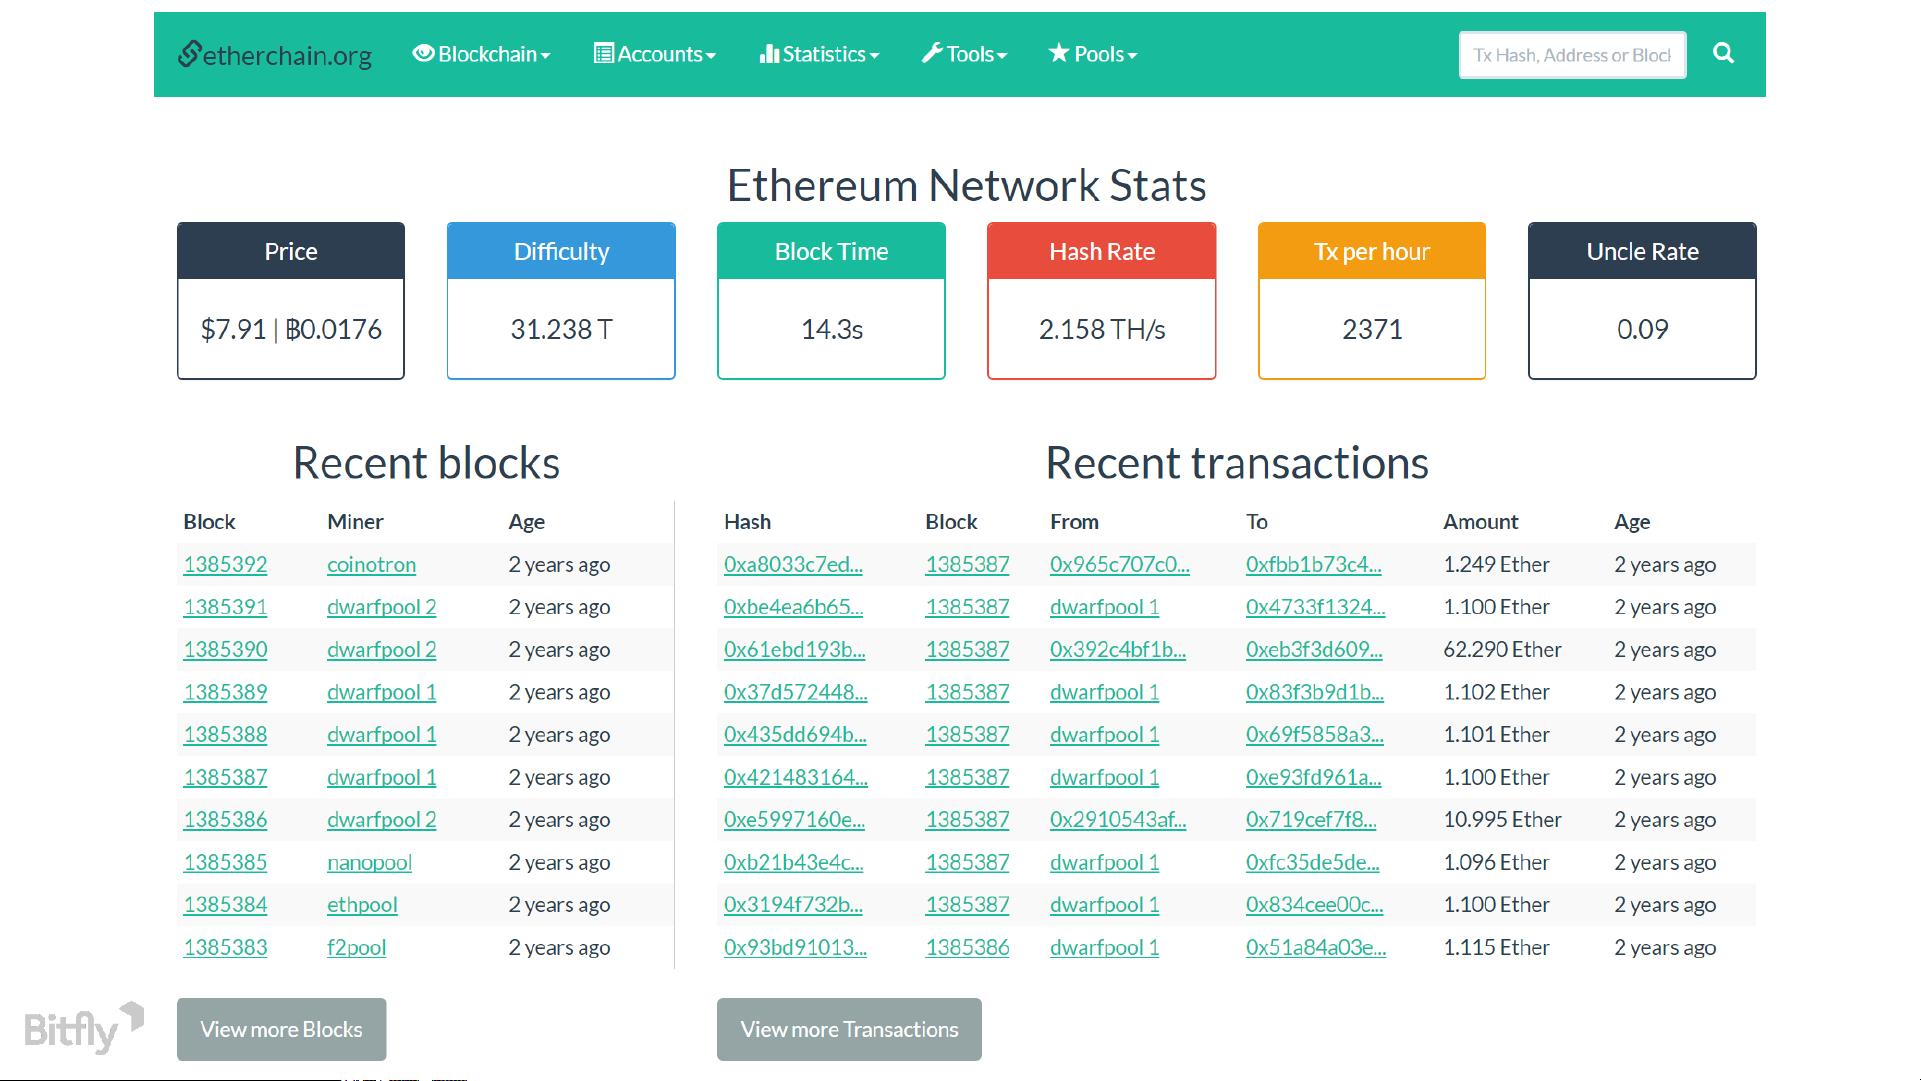Open block 1385386 in 0x93bd91013 transaction row
The height and width of the screenshot is (1081, 1921).
click(967, 947)
